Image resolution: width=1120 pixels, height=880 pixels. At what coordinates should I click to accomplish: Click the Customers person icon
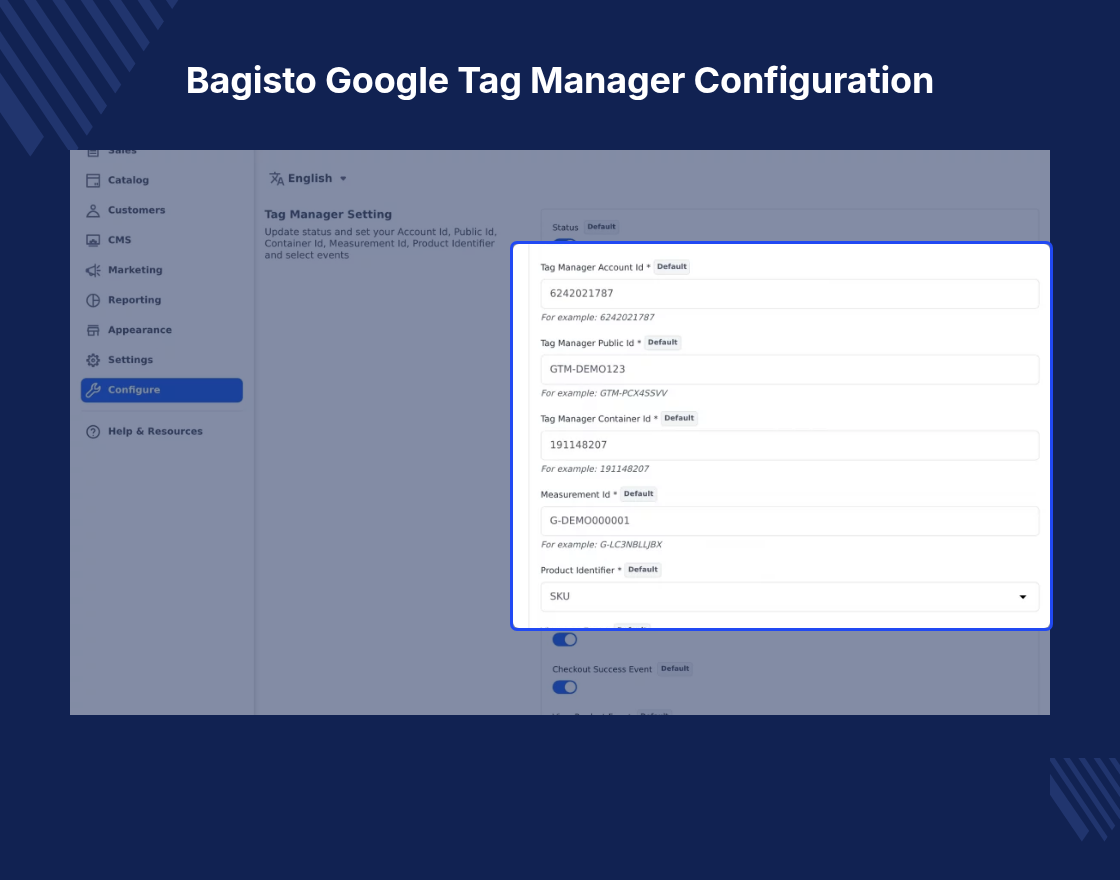(x=93, y=211)
